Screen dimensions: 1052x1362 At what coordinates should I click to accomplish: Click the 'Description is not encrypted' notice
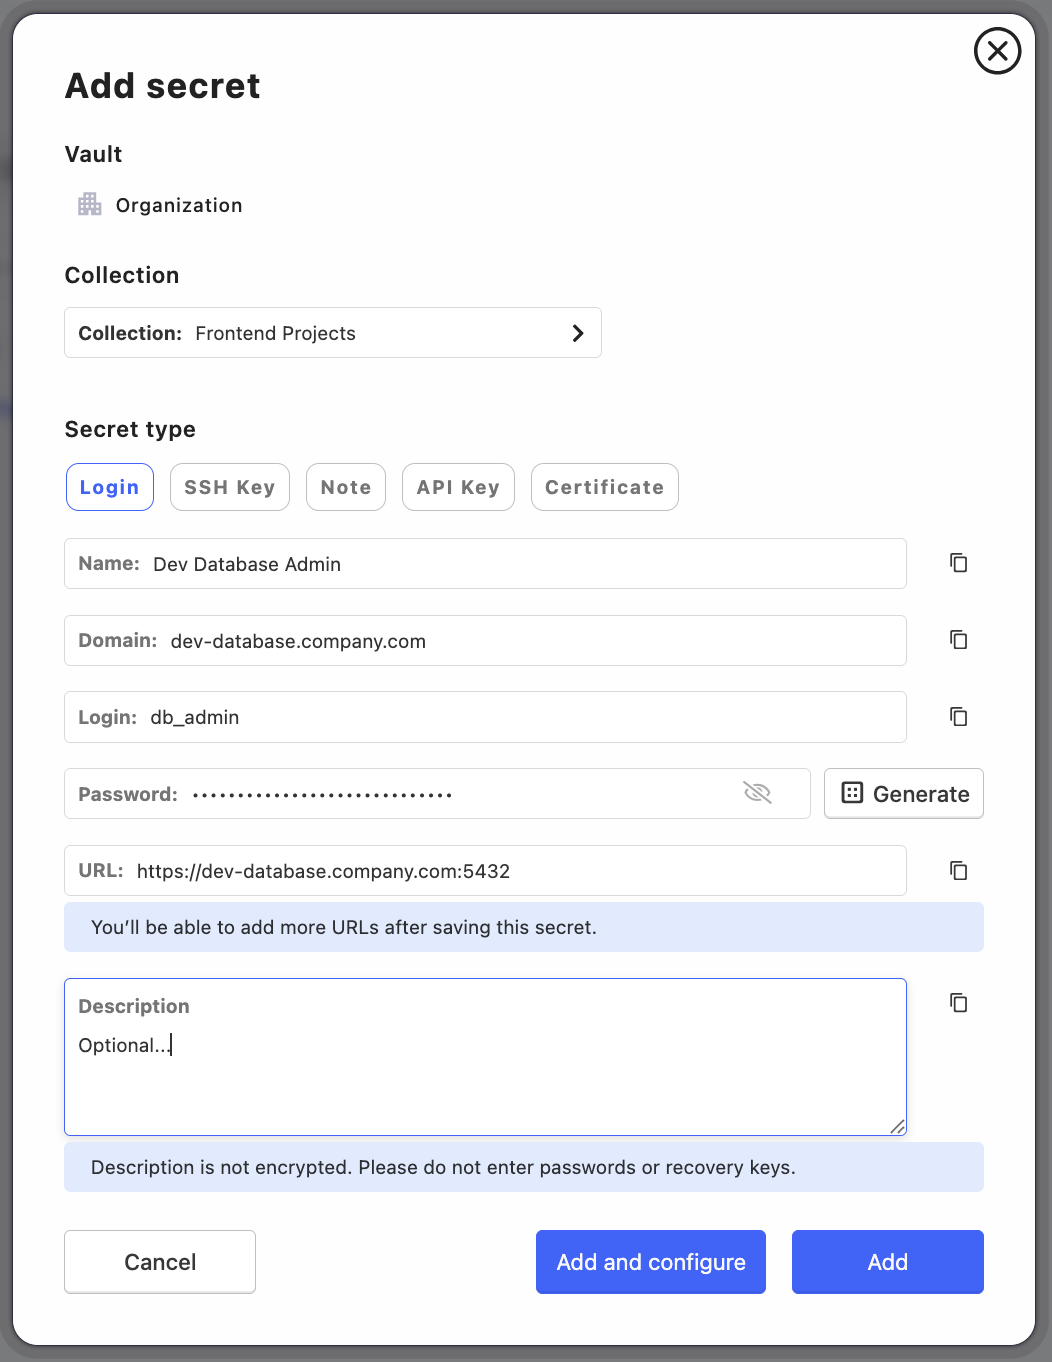(x=524, y=1167)
